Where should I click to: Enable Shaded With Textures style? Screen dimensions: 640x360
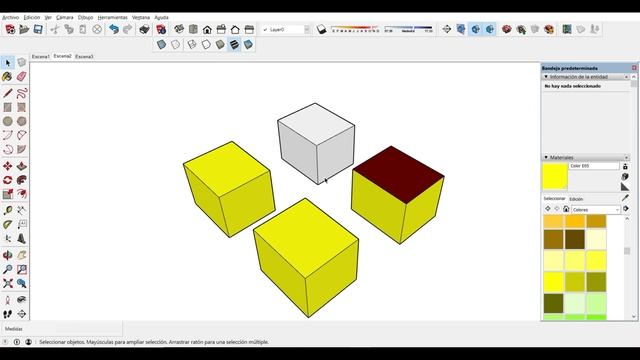point(234,44)
